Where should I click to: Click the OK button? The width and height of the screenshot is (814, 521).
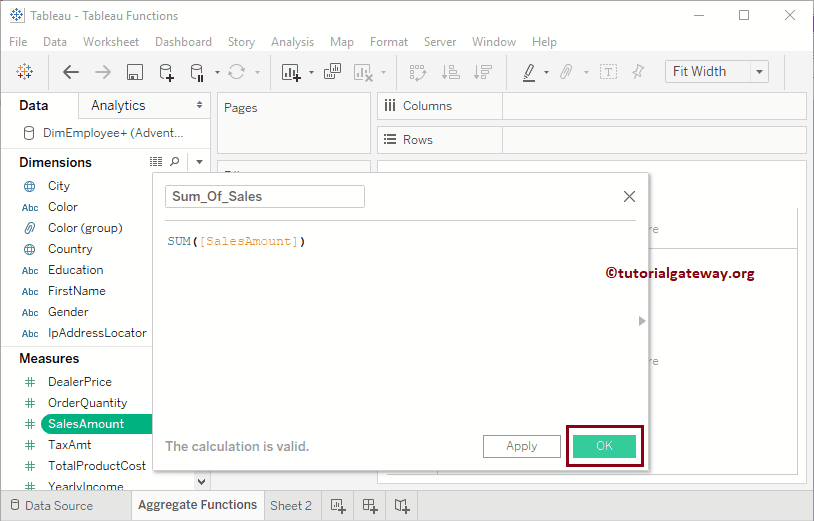point(604,446)
